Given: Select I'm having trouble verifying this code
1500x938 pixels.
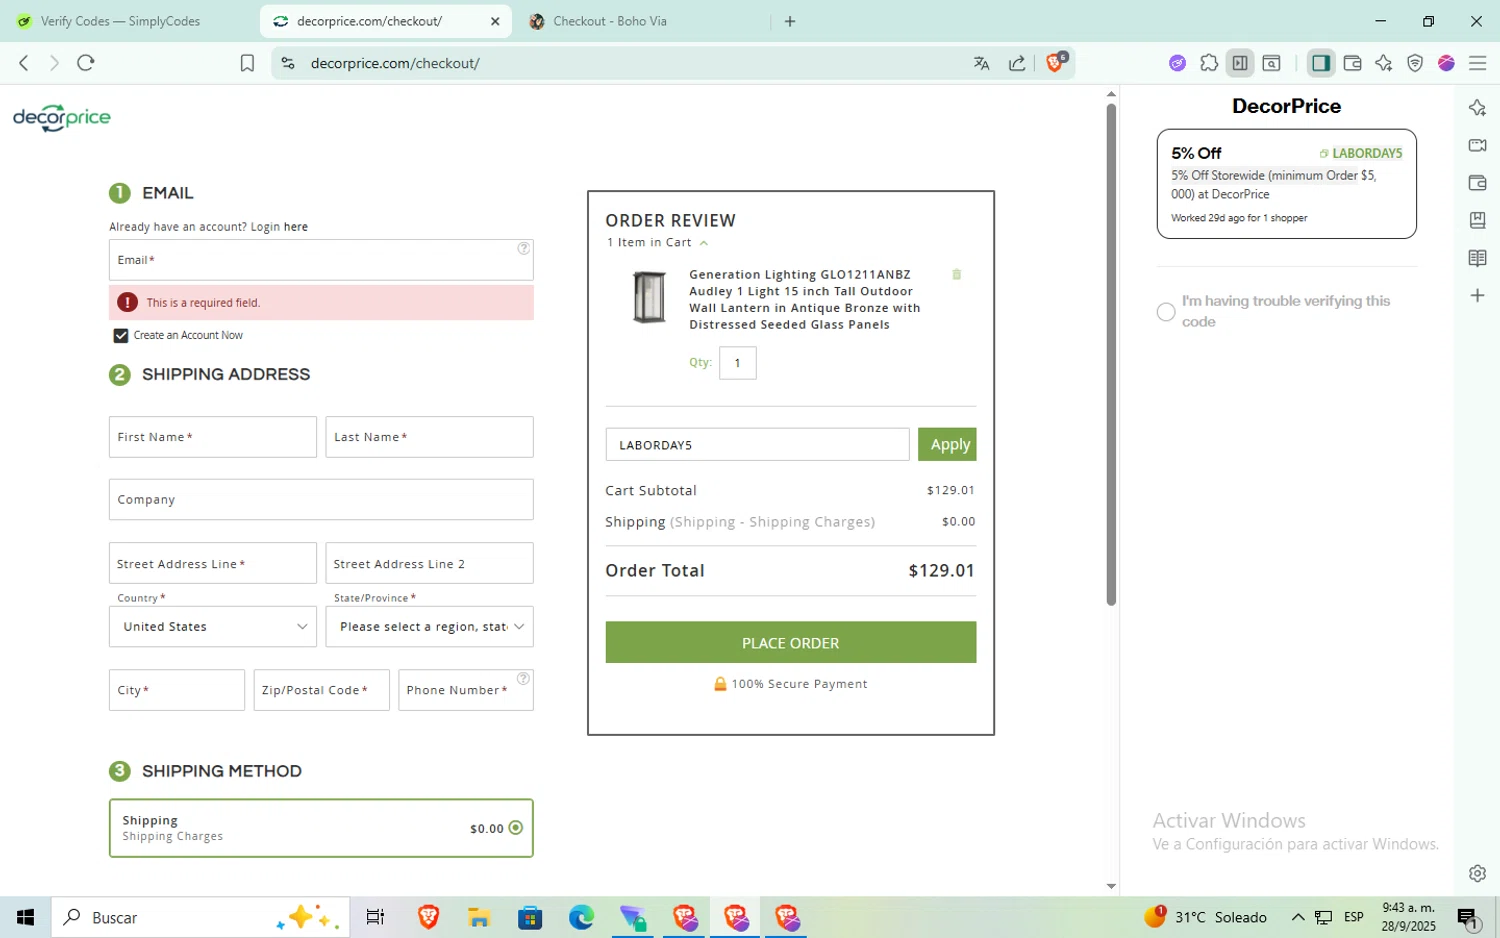Looking at the screenshot, I should pos(1166,312).
